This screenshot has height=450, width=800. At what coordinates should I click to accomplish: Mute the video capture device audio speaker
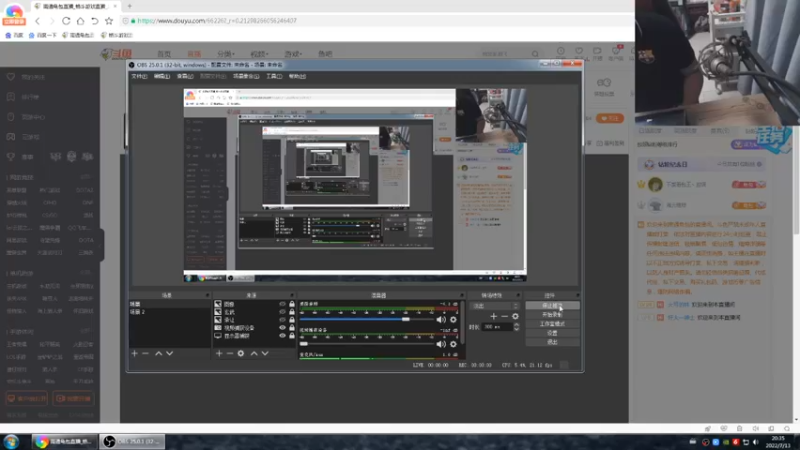(441, 344)
